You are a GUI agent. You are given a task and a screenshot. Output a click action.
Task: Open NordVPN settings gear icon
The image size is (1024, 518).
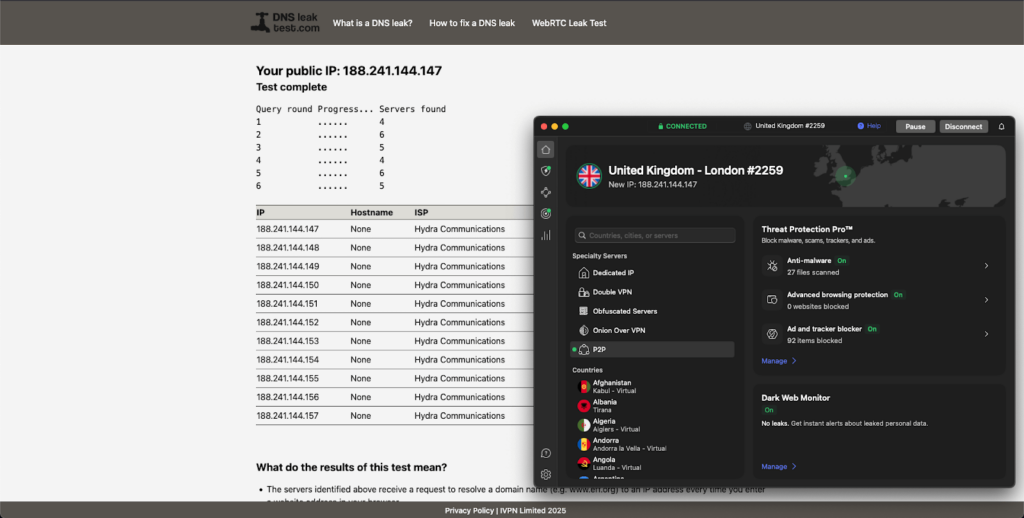pyautogui.click(x=546, y=475)
